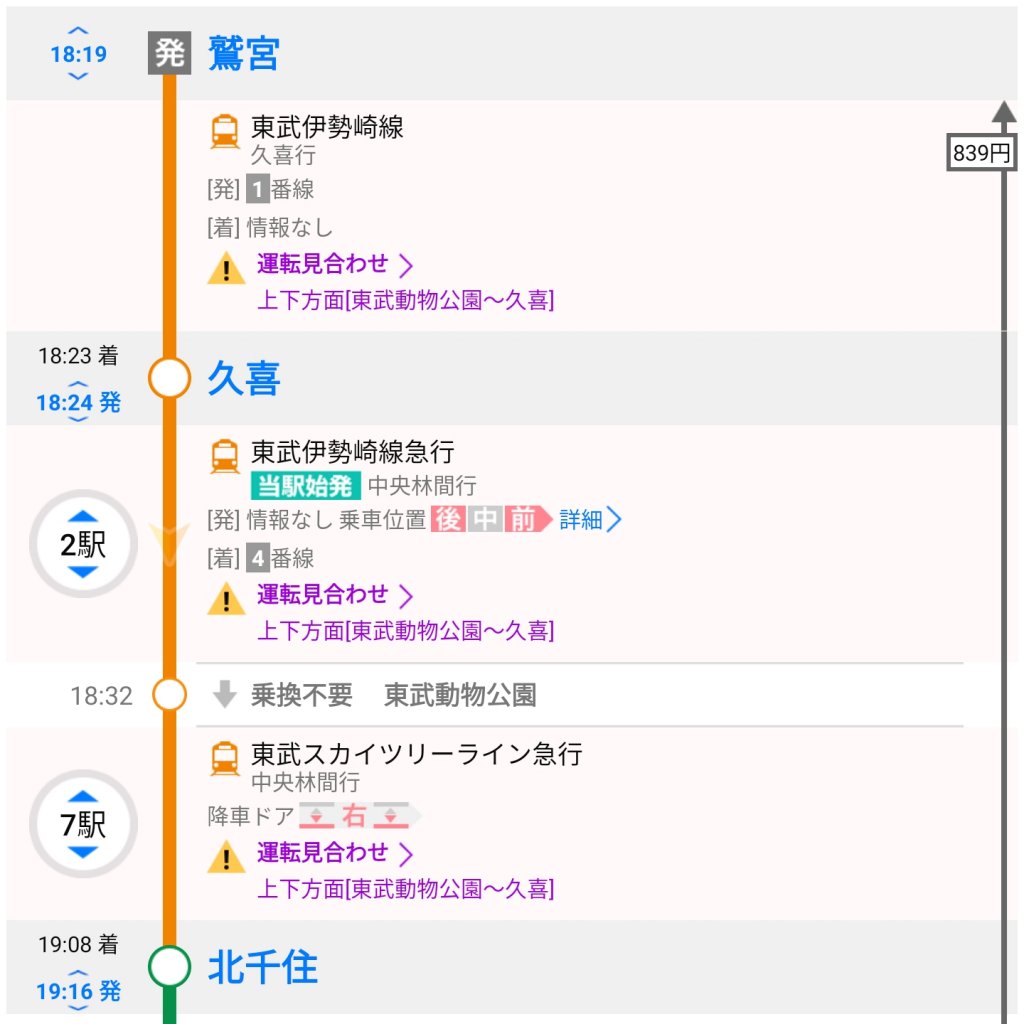The height and width of the screenshot is (1024, 1024).
Task: Open 上下方面[東武動物公園〜久喜] under スカイツリーライン
Action: coord(406,888)
